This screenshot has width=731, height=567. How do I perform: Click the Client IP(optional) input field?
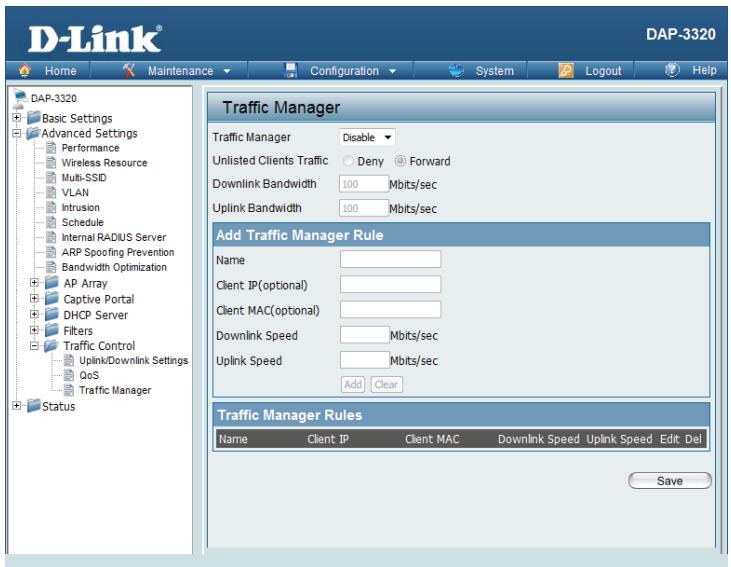(390, 284)
